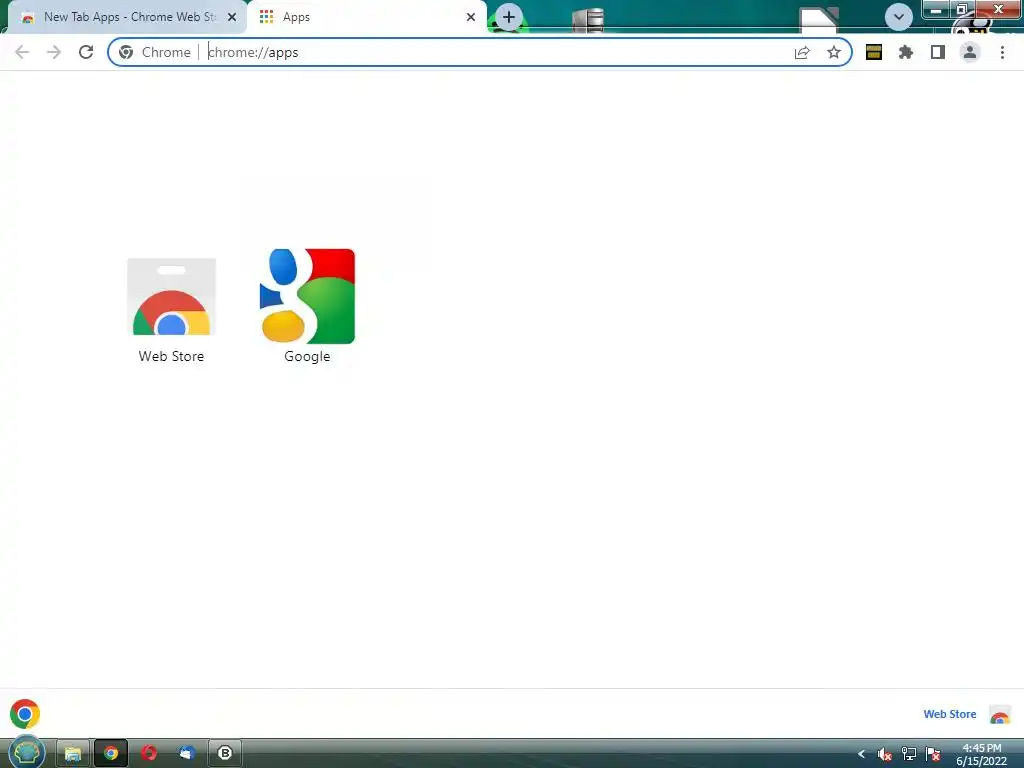Open the B application in taskbar

[x=225, y=753]
